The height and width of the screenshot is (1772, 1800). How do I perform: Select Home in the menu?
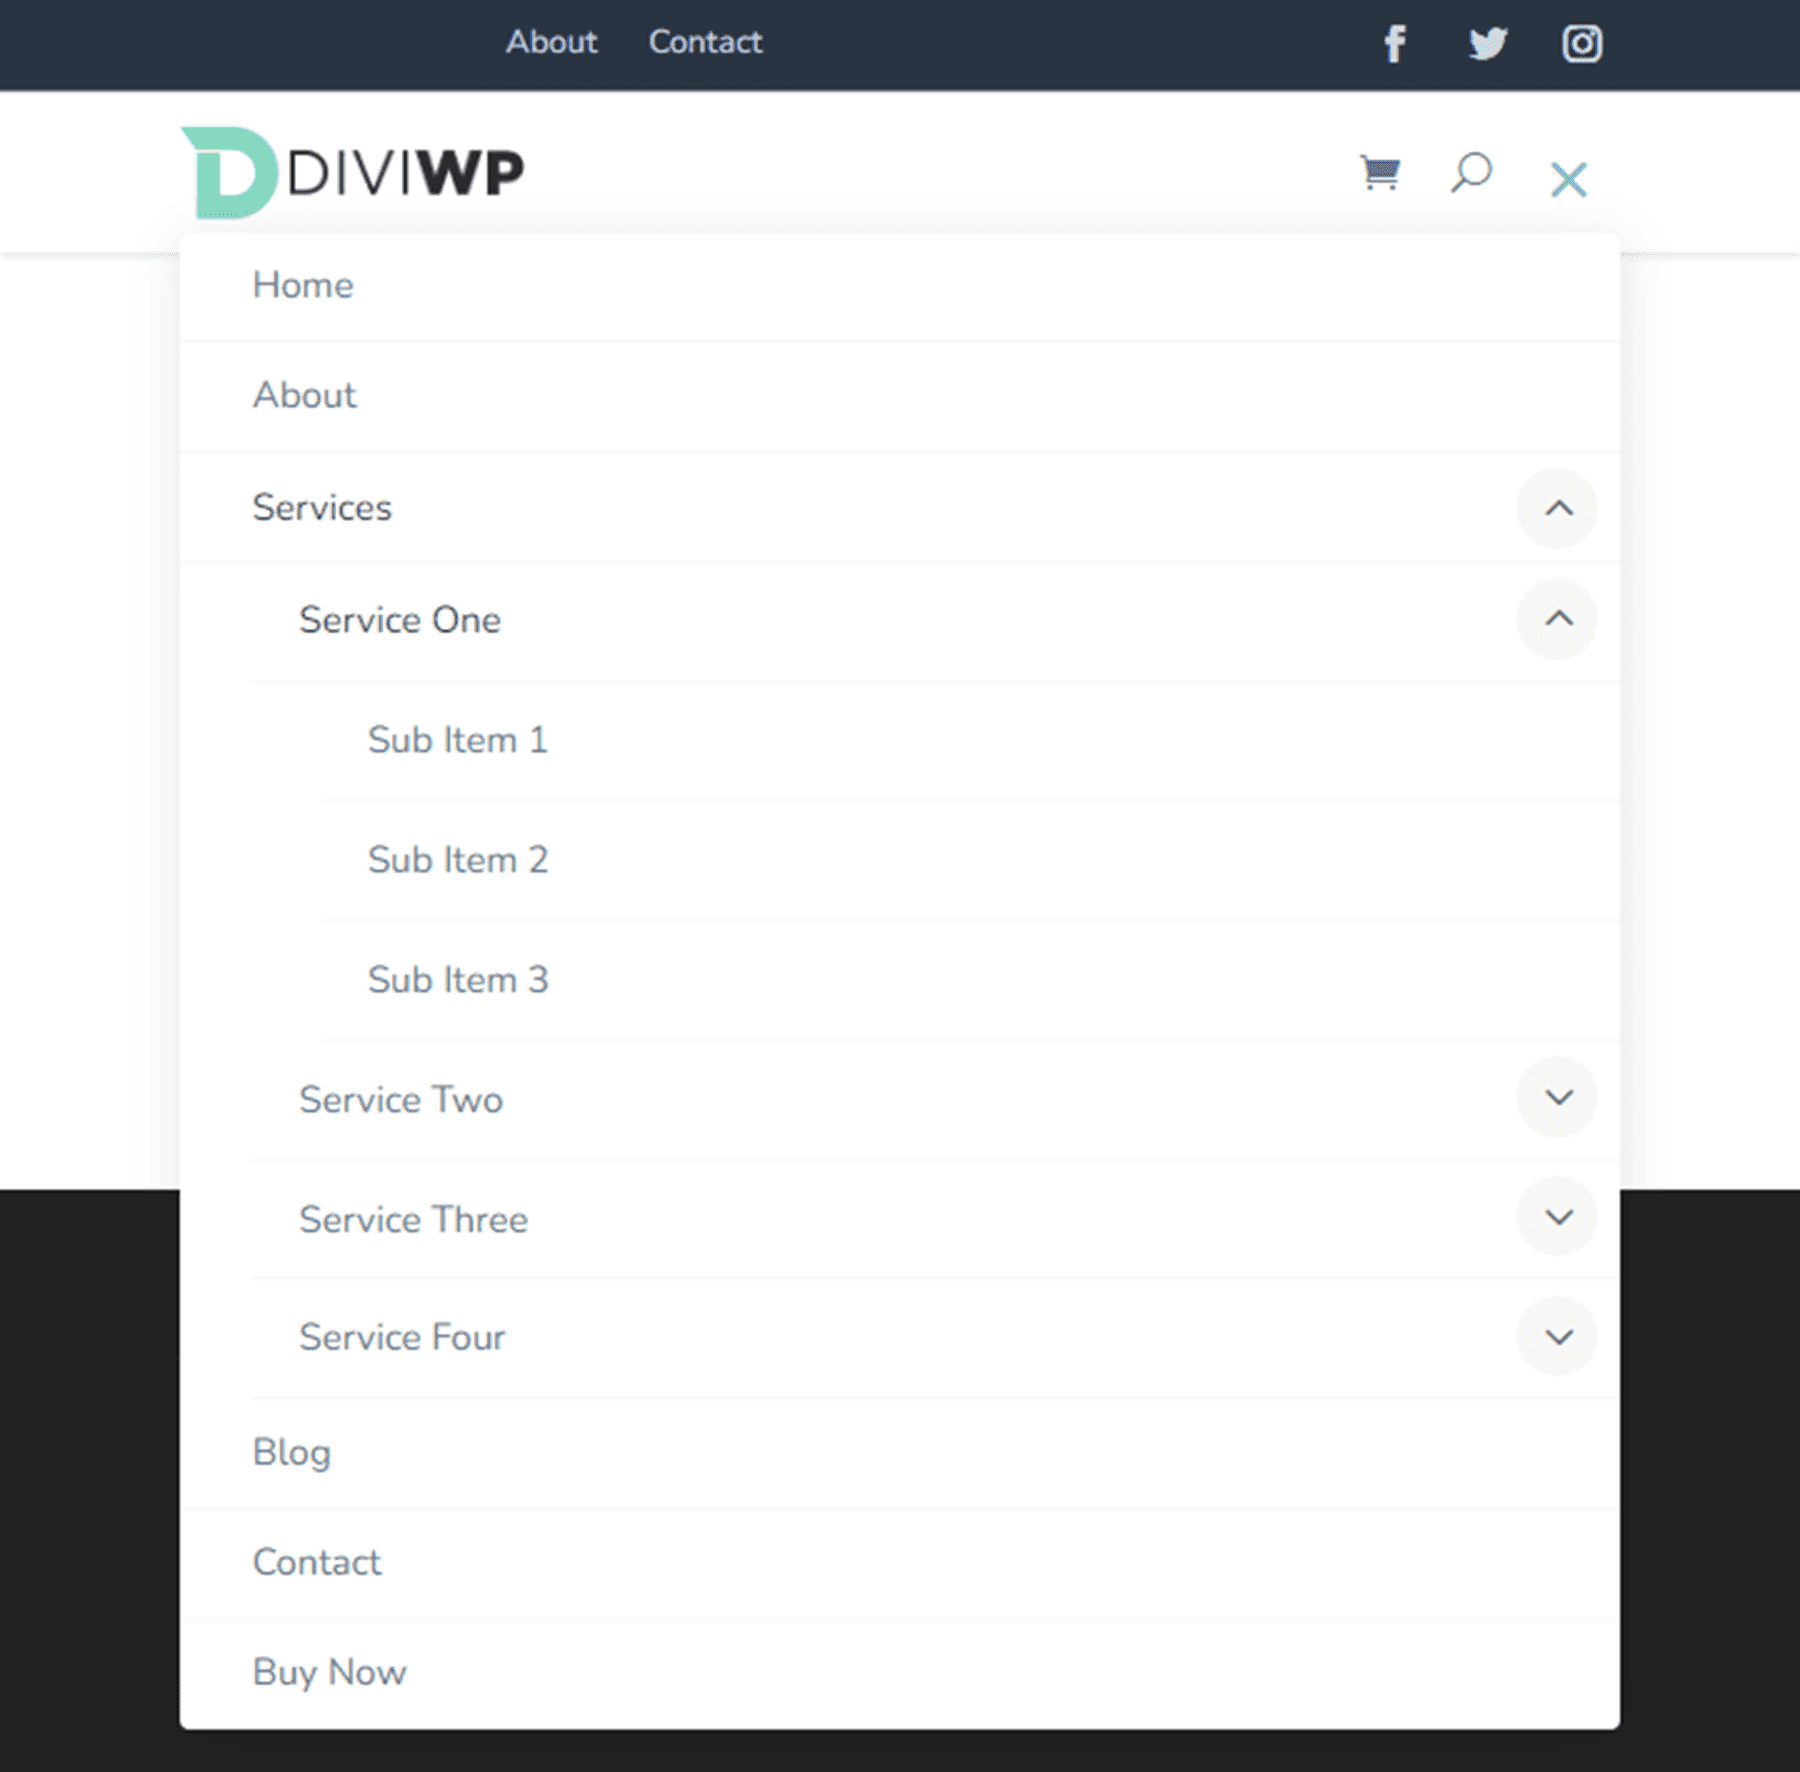pos(303,285)
